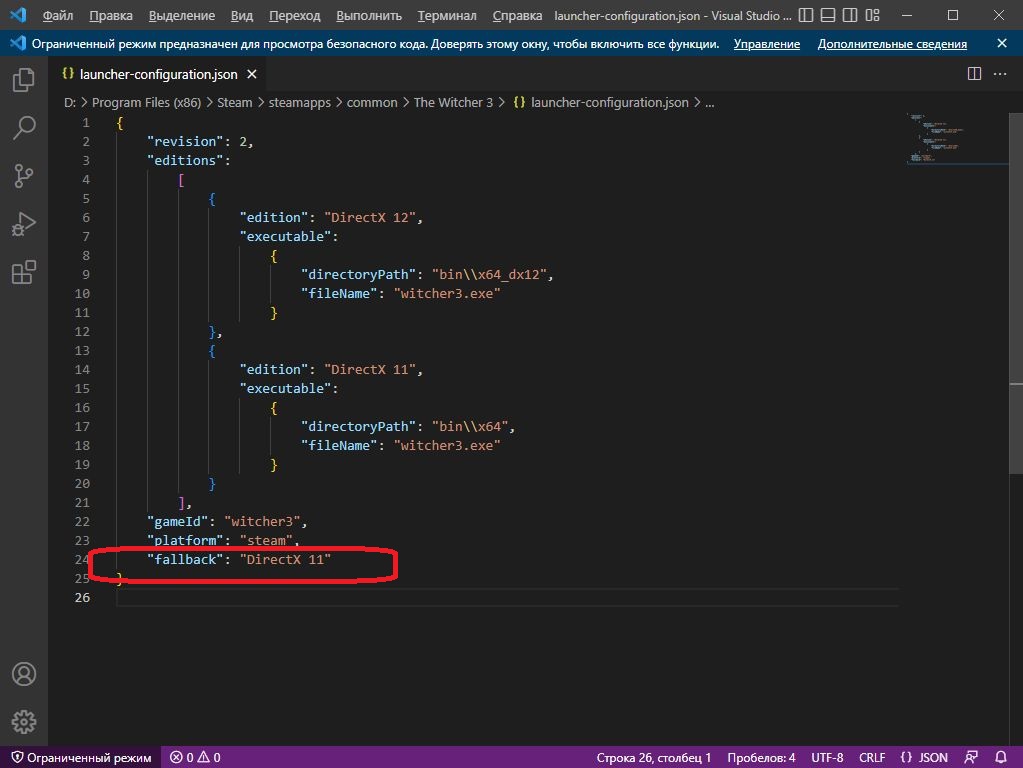
Task: Click the Ограниченный режим shield status item
Action: click(81, 757)
